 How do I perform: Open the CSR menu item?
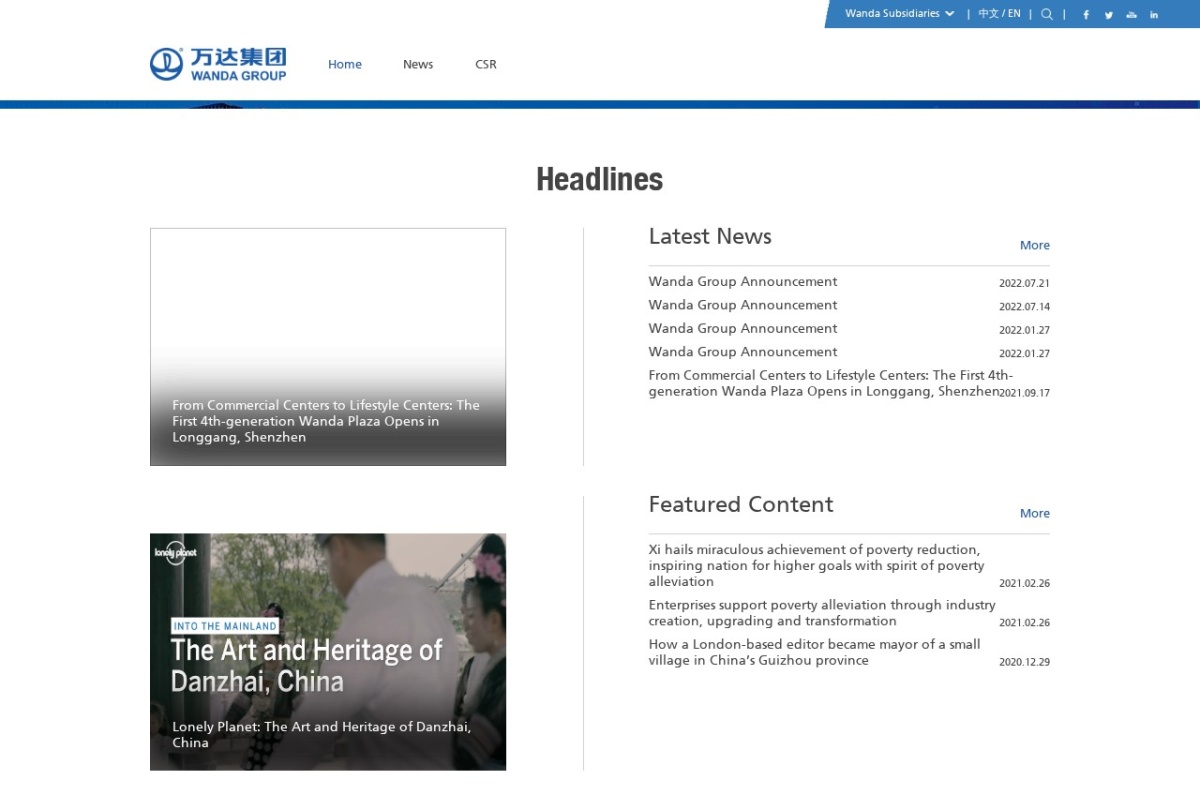pos(486,64)
